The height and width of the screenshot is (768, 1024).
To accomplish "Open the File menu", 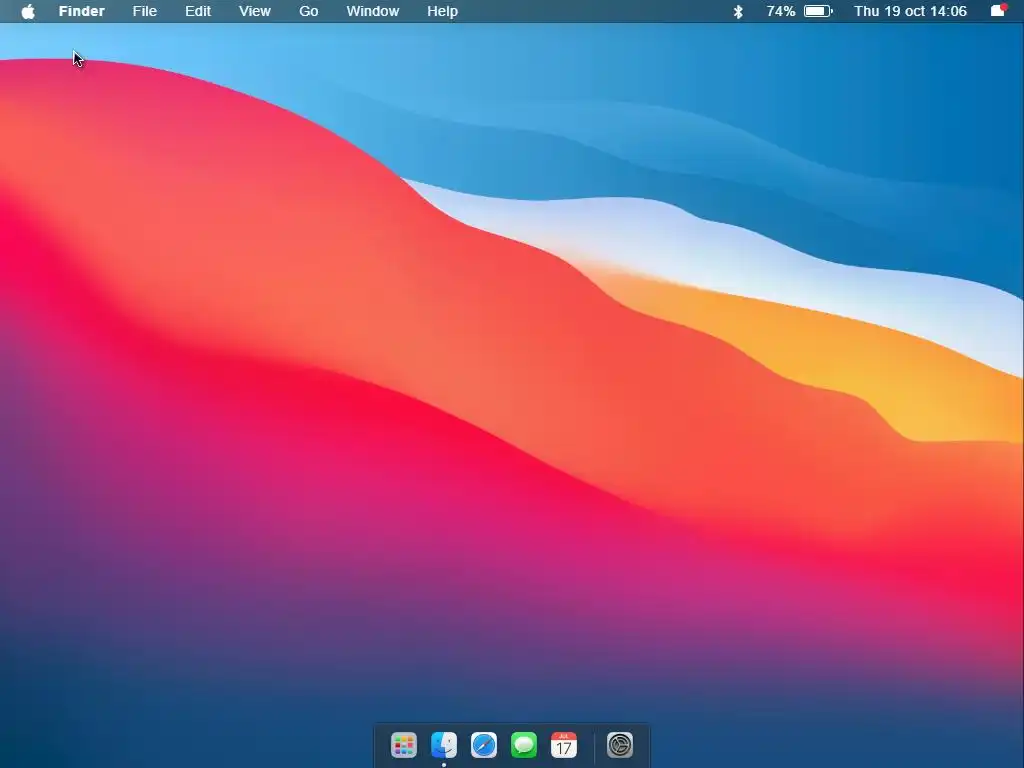I will (144, 11).
